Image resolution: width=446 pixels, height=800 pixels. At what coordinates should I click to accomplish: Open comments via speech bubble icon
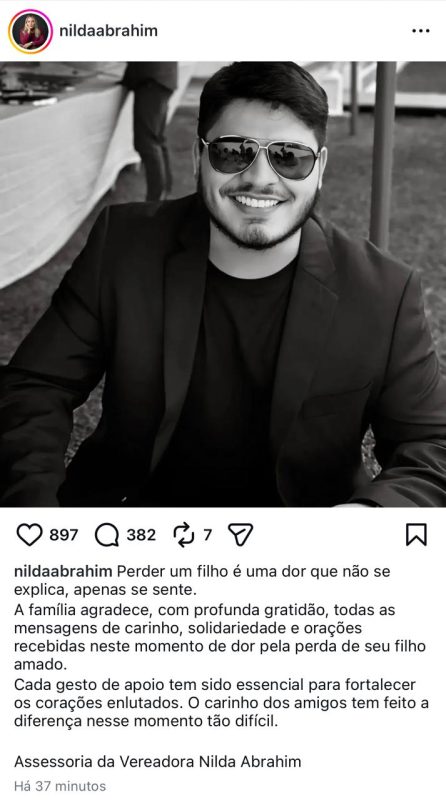click(107, 535)
